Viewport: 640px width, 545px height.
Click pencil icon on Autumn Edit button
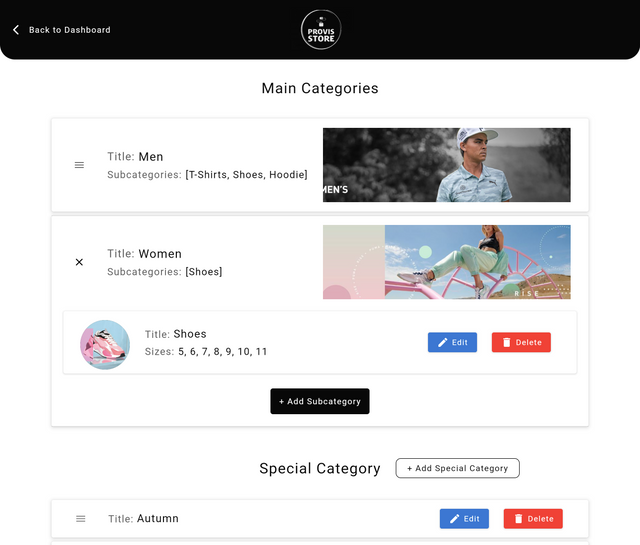click(x=454, y=519)
